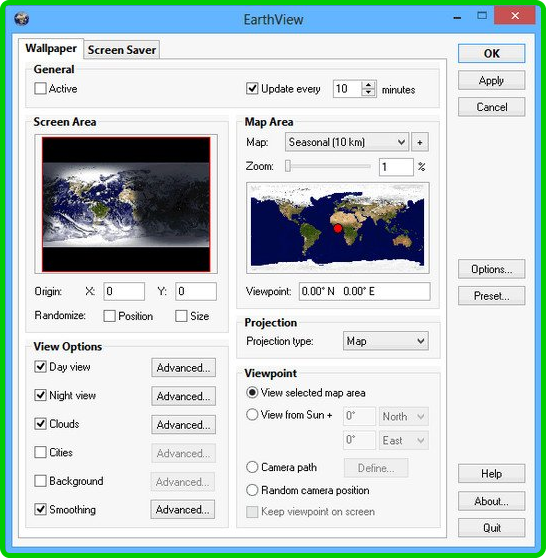Open the East direction dropdown
Image resolution: width=546 pixels, height=558 pixels.
coord(404,441)
